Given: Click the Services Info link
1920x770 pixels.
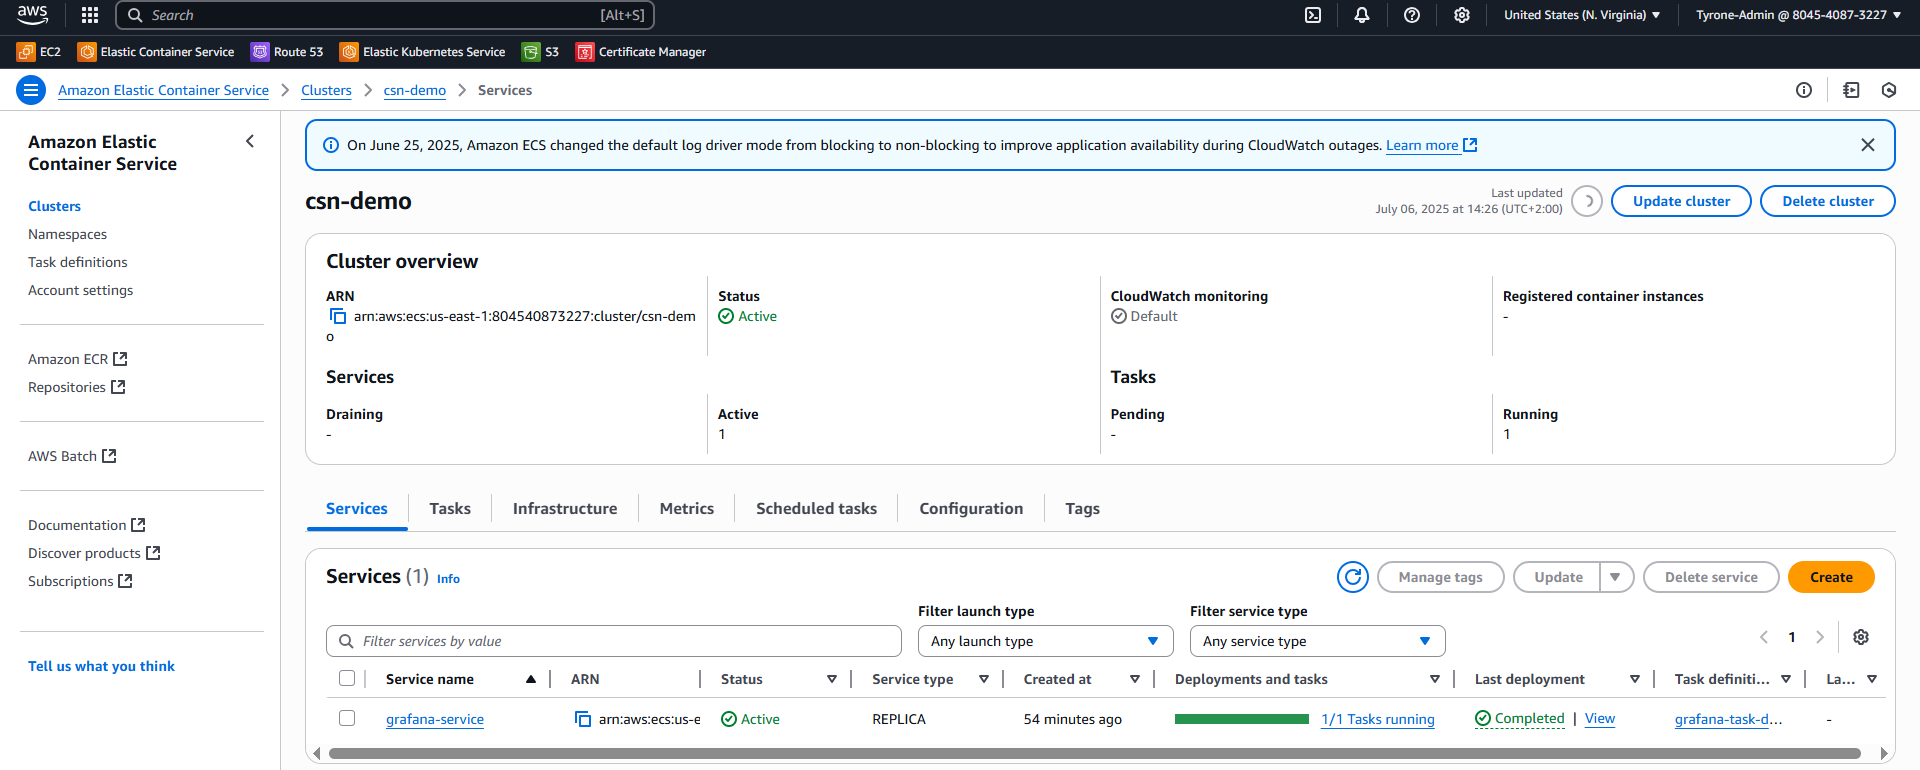Looking at the screenshot, I should point(448,579).
